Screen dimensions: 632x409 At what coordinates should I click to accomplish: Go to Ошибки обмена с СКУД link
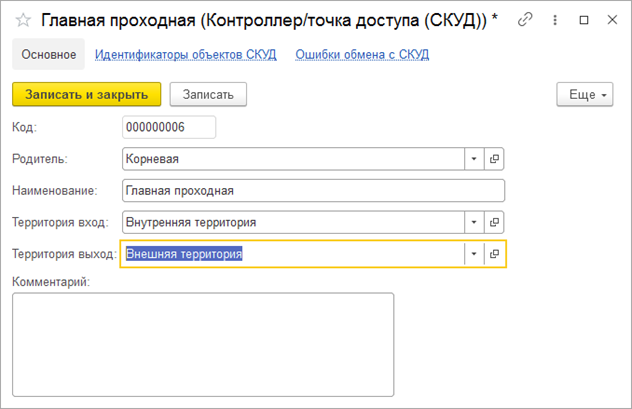pyautogui.click(x=362, y=54)
